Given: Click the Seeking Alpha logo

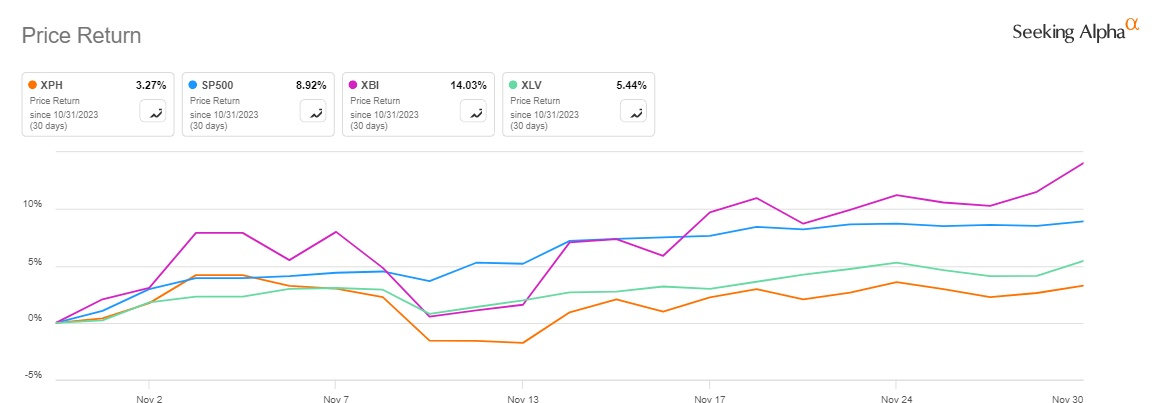Looking at the screenshot, I should [1075, 32].
